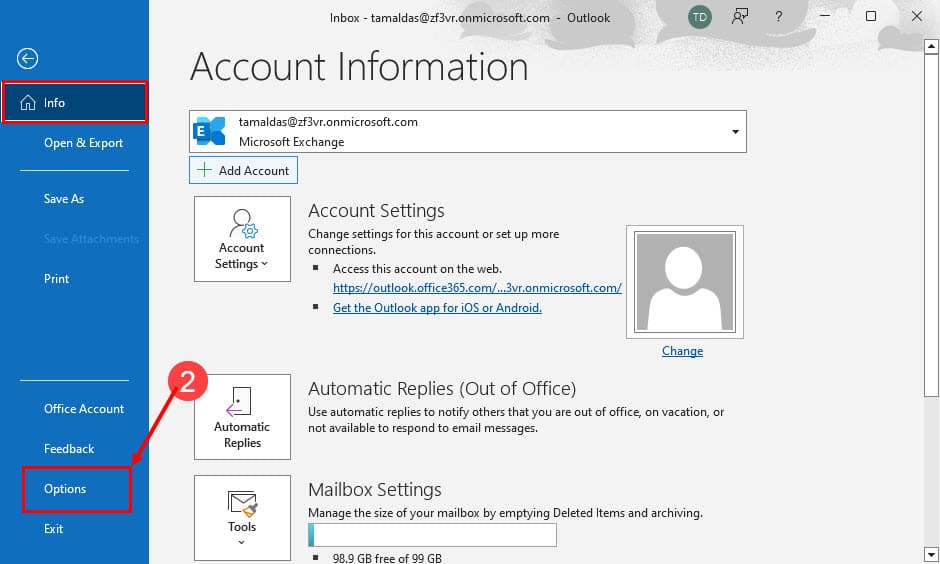Open the Info tab in backstage
This screenshot has height=564, width=940.
pos(74,102)
